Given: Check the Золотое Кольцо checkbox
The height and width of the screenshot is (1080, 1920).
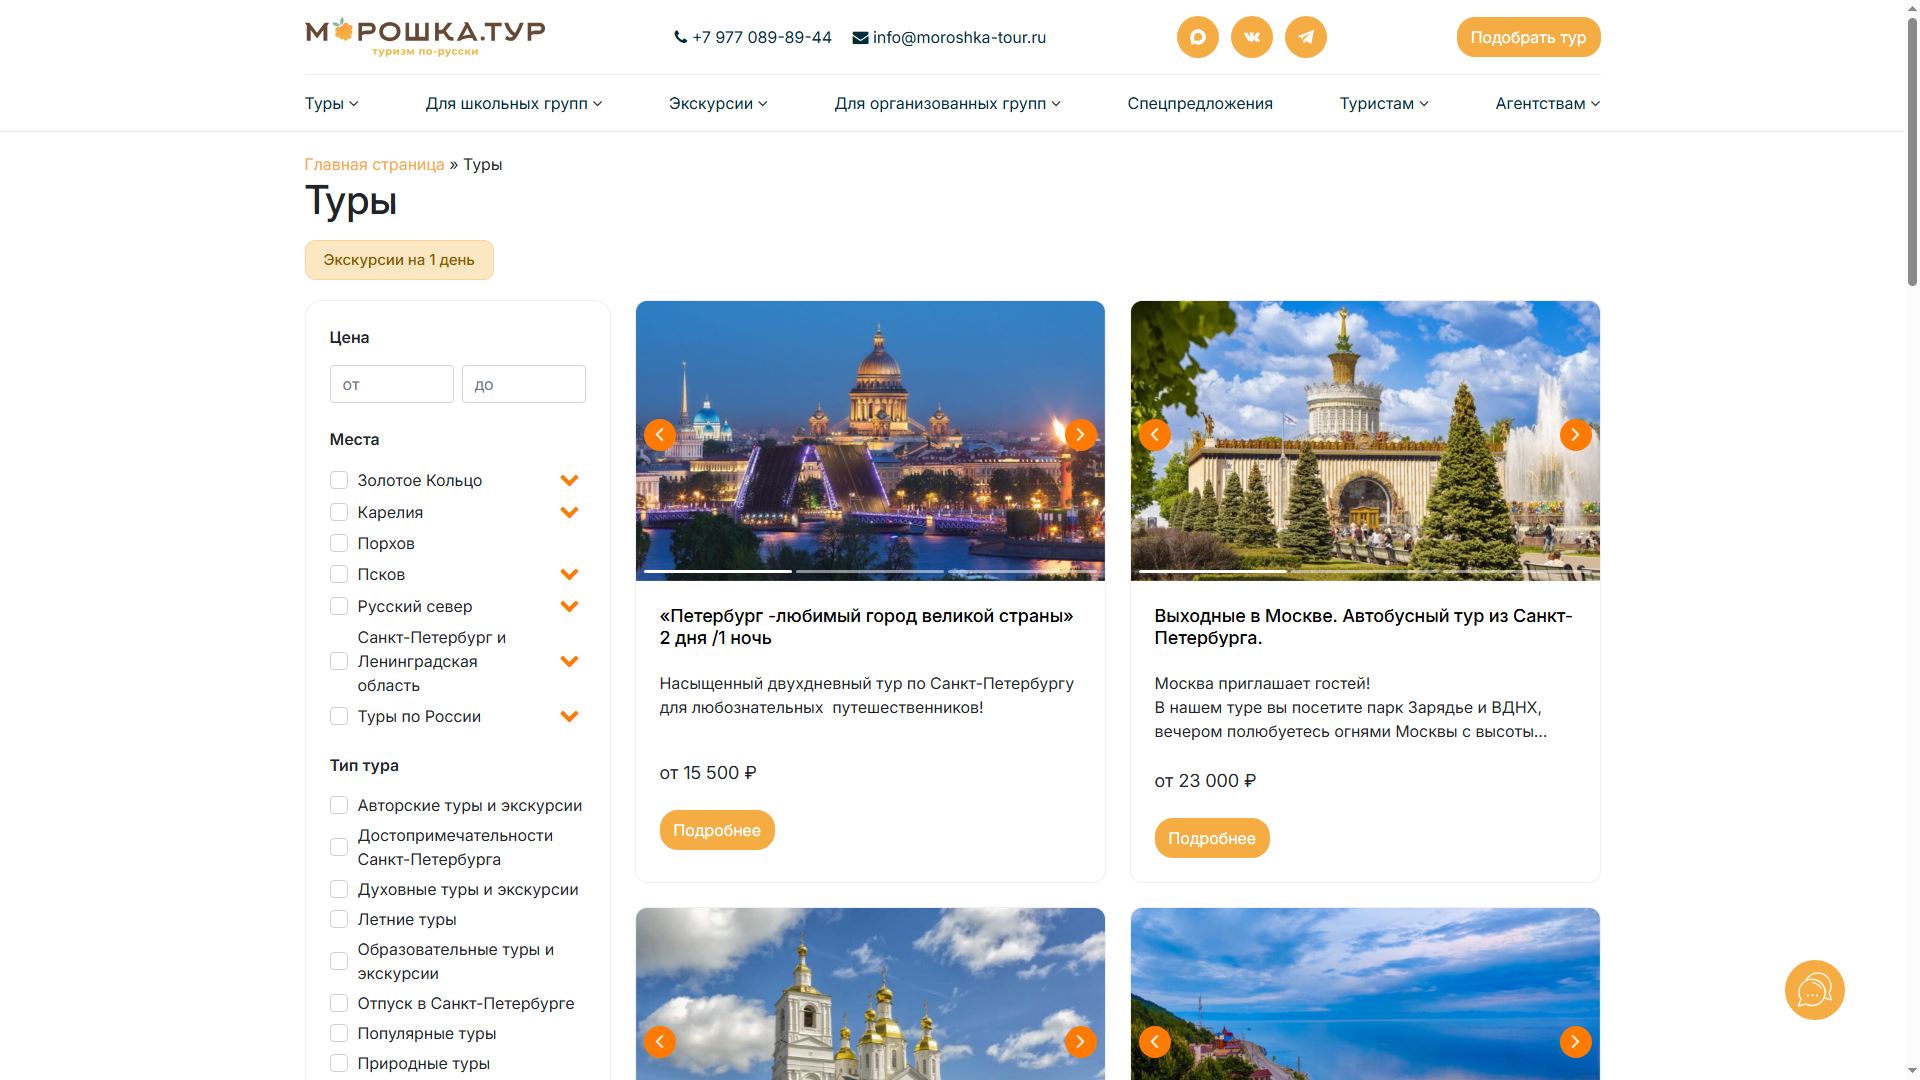Looking at the screenshot, I should (x=339, y=480).
